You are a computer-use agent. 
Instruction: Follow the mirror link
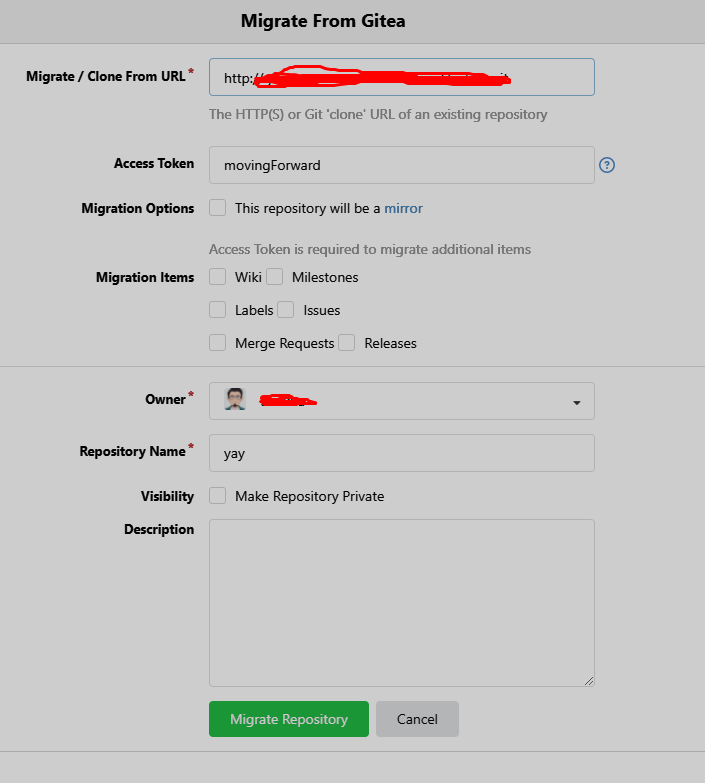(x=403, y=208)
